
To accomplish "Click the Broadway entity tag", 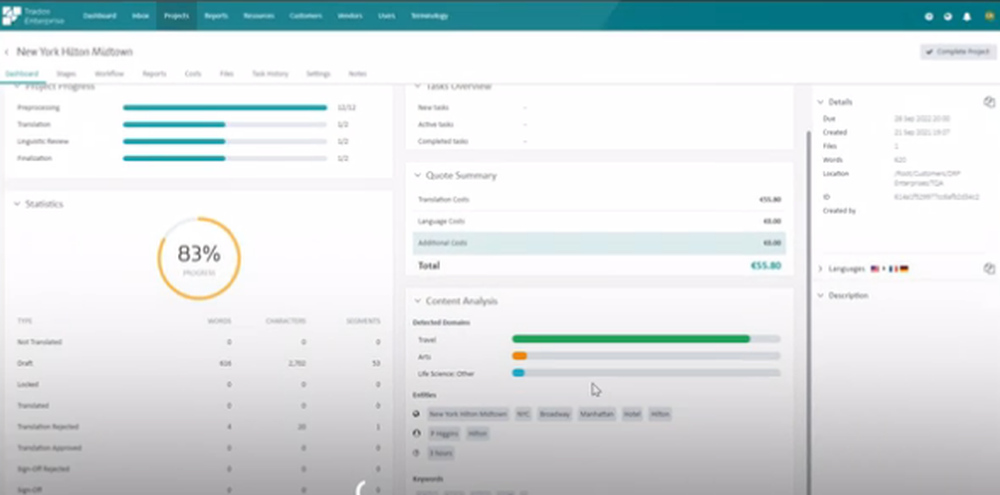I will pyautogui.click(x=555, y=415).
